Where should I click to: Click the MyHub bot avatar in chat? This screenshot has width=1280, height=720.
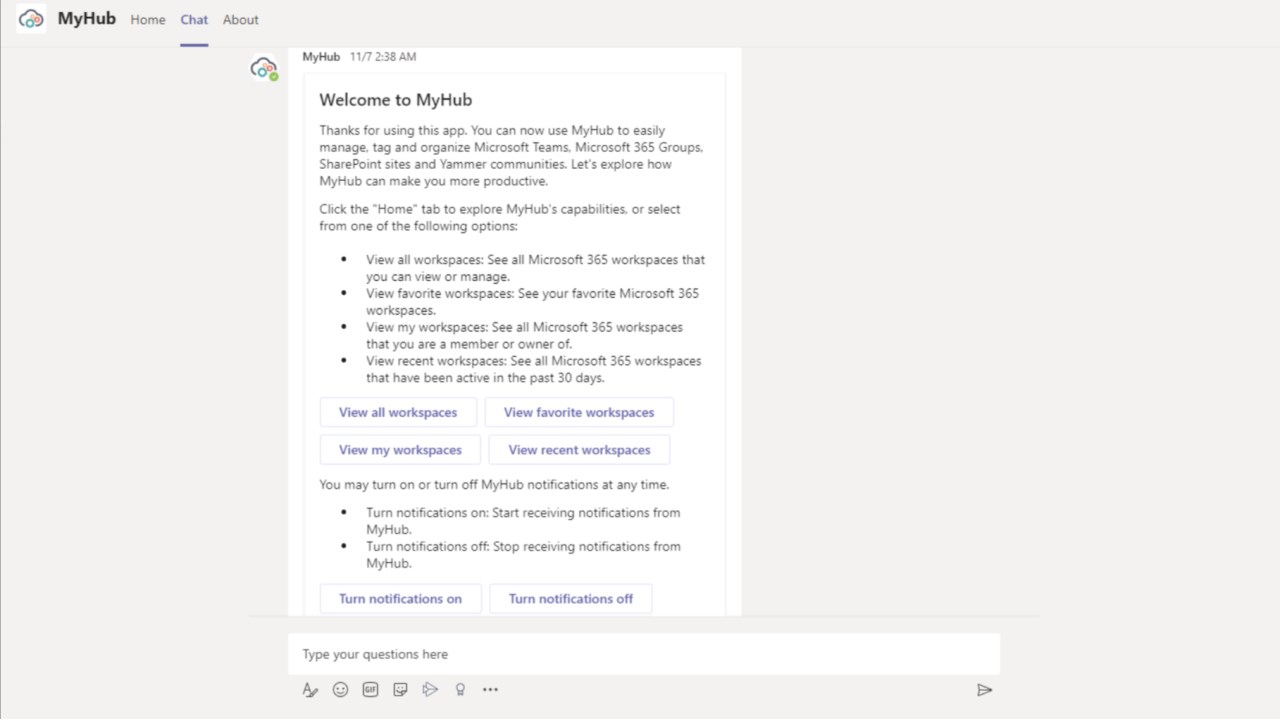click(x=264, y=69)
